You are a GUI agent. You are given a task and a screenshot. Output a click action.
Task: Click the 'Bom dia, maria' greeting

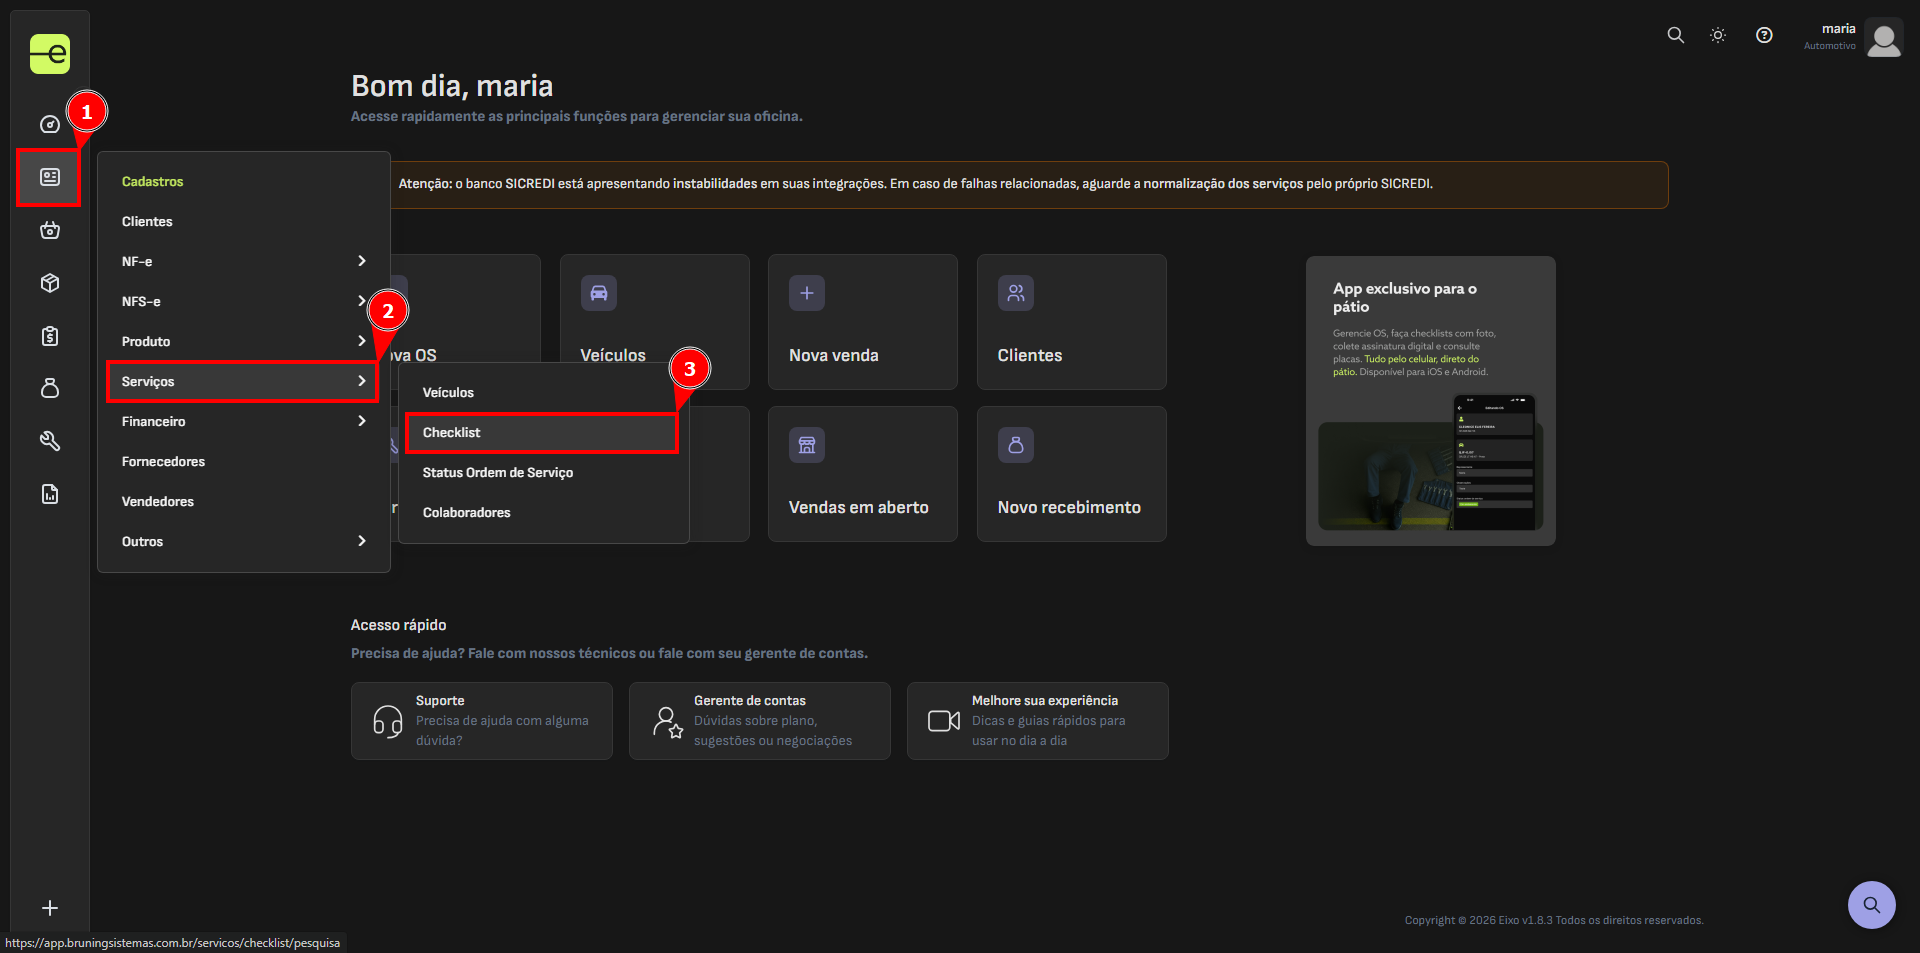tap(452, 86)
